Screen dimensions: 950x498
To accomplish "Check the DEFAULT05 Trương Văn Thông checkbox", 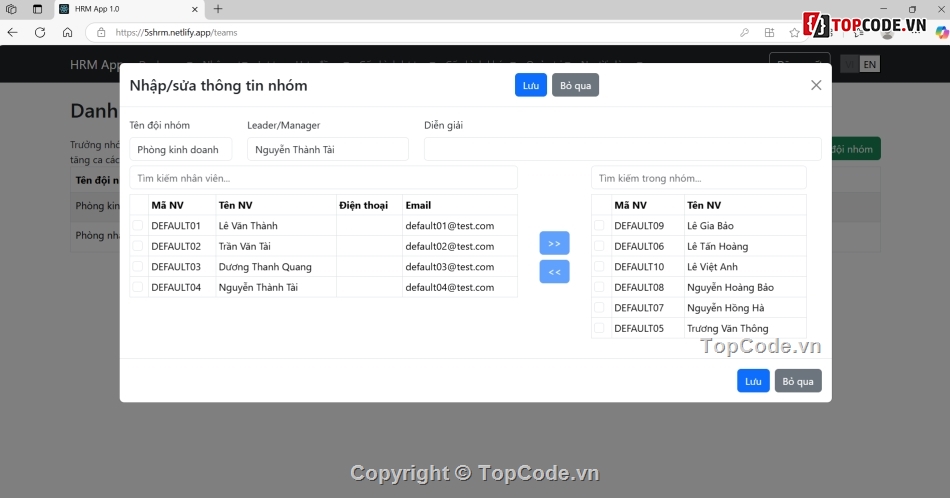I will [x=599, y=328].
